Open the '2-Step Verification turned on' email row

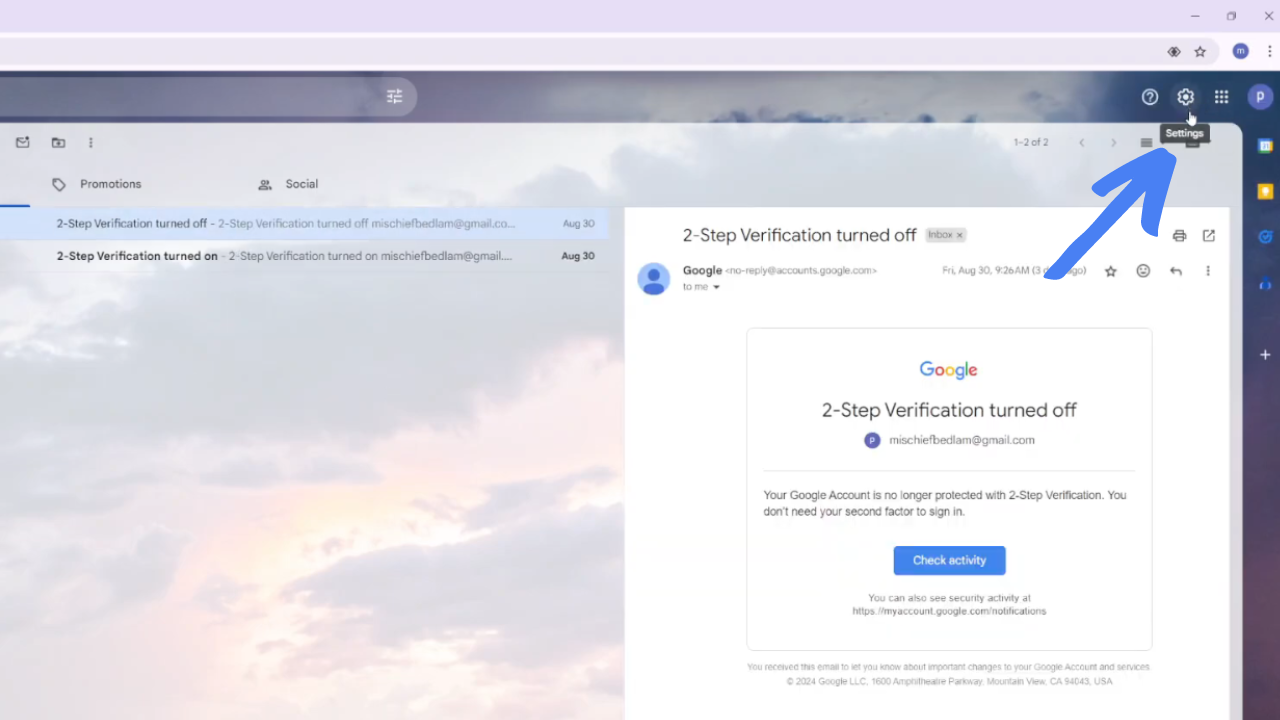tap(304, 256)
